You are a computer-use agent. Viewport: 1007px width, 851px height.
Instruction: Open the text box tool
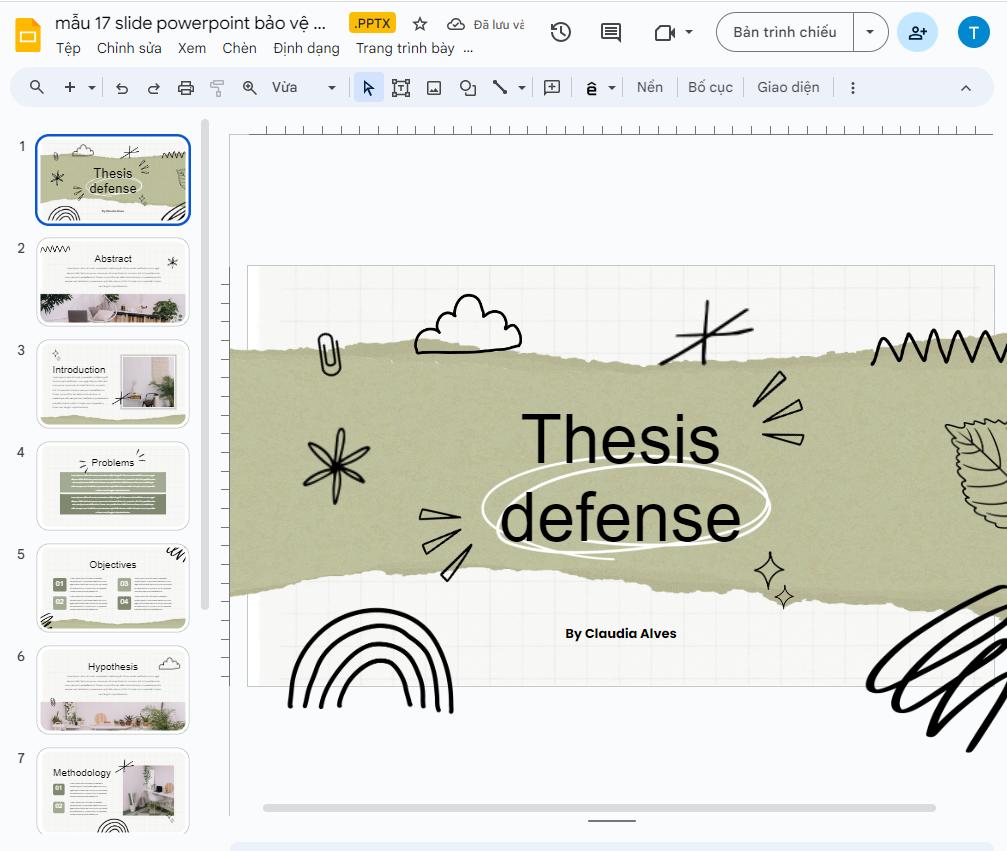pos(400,87)
